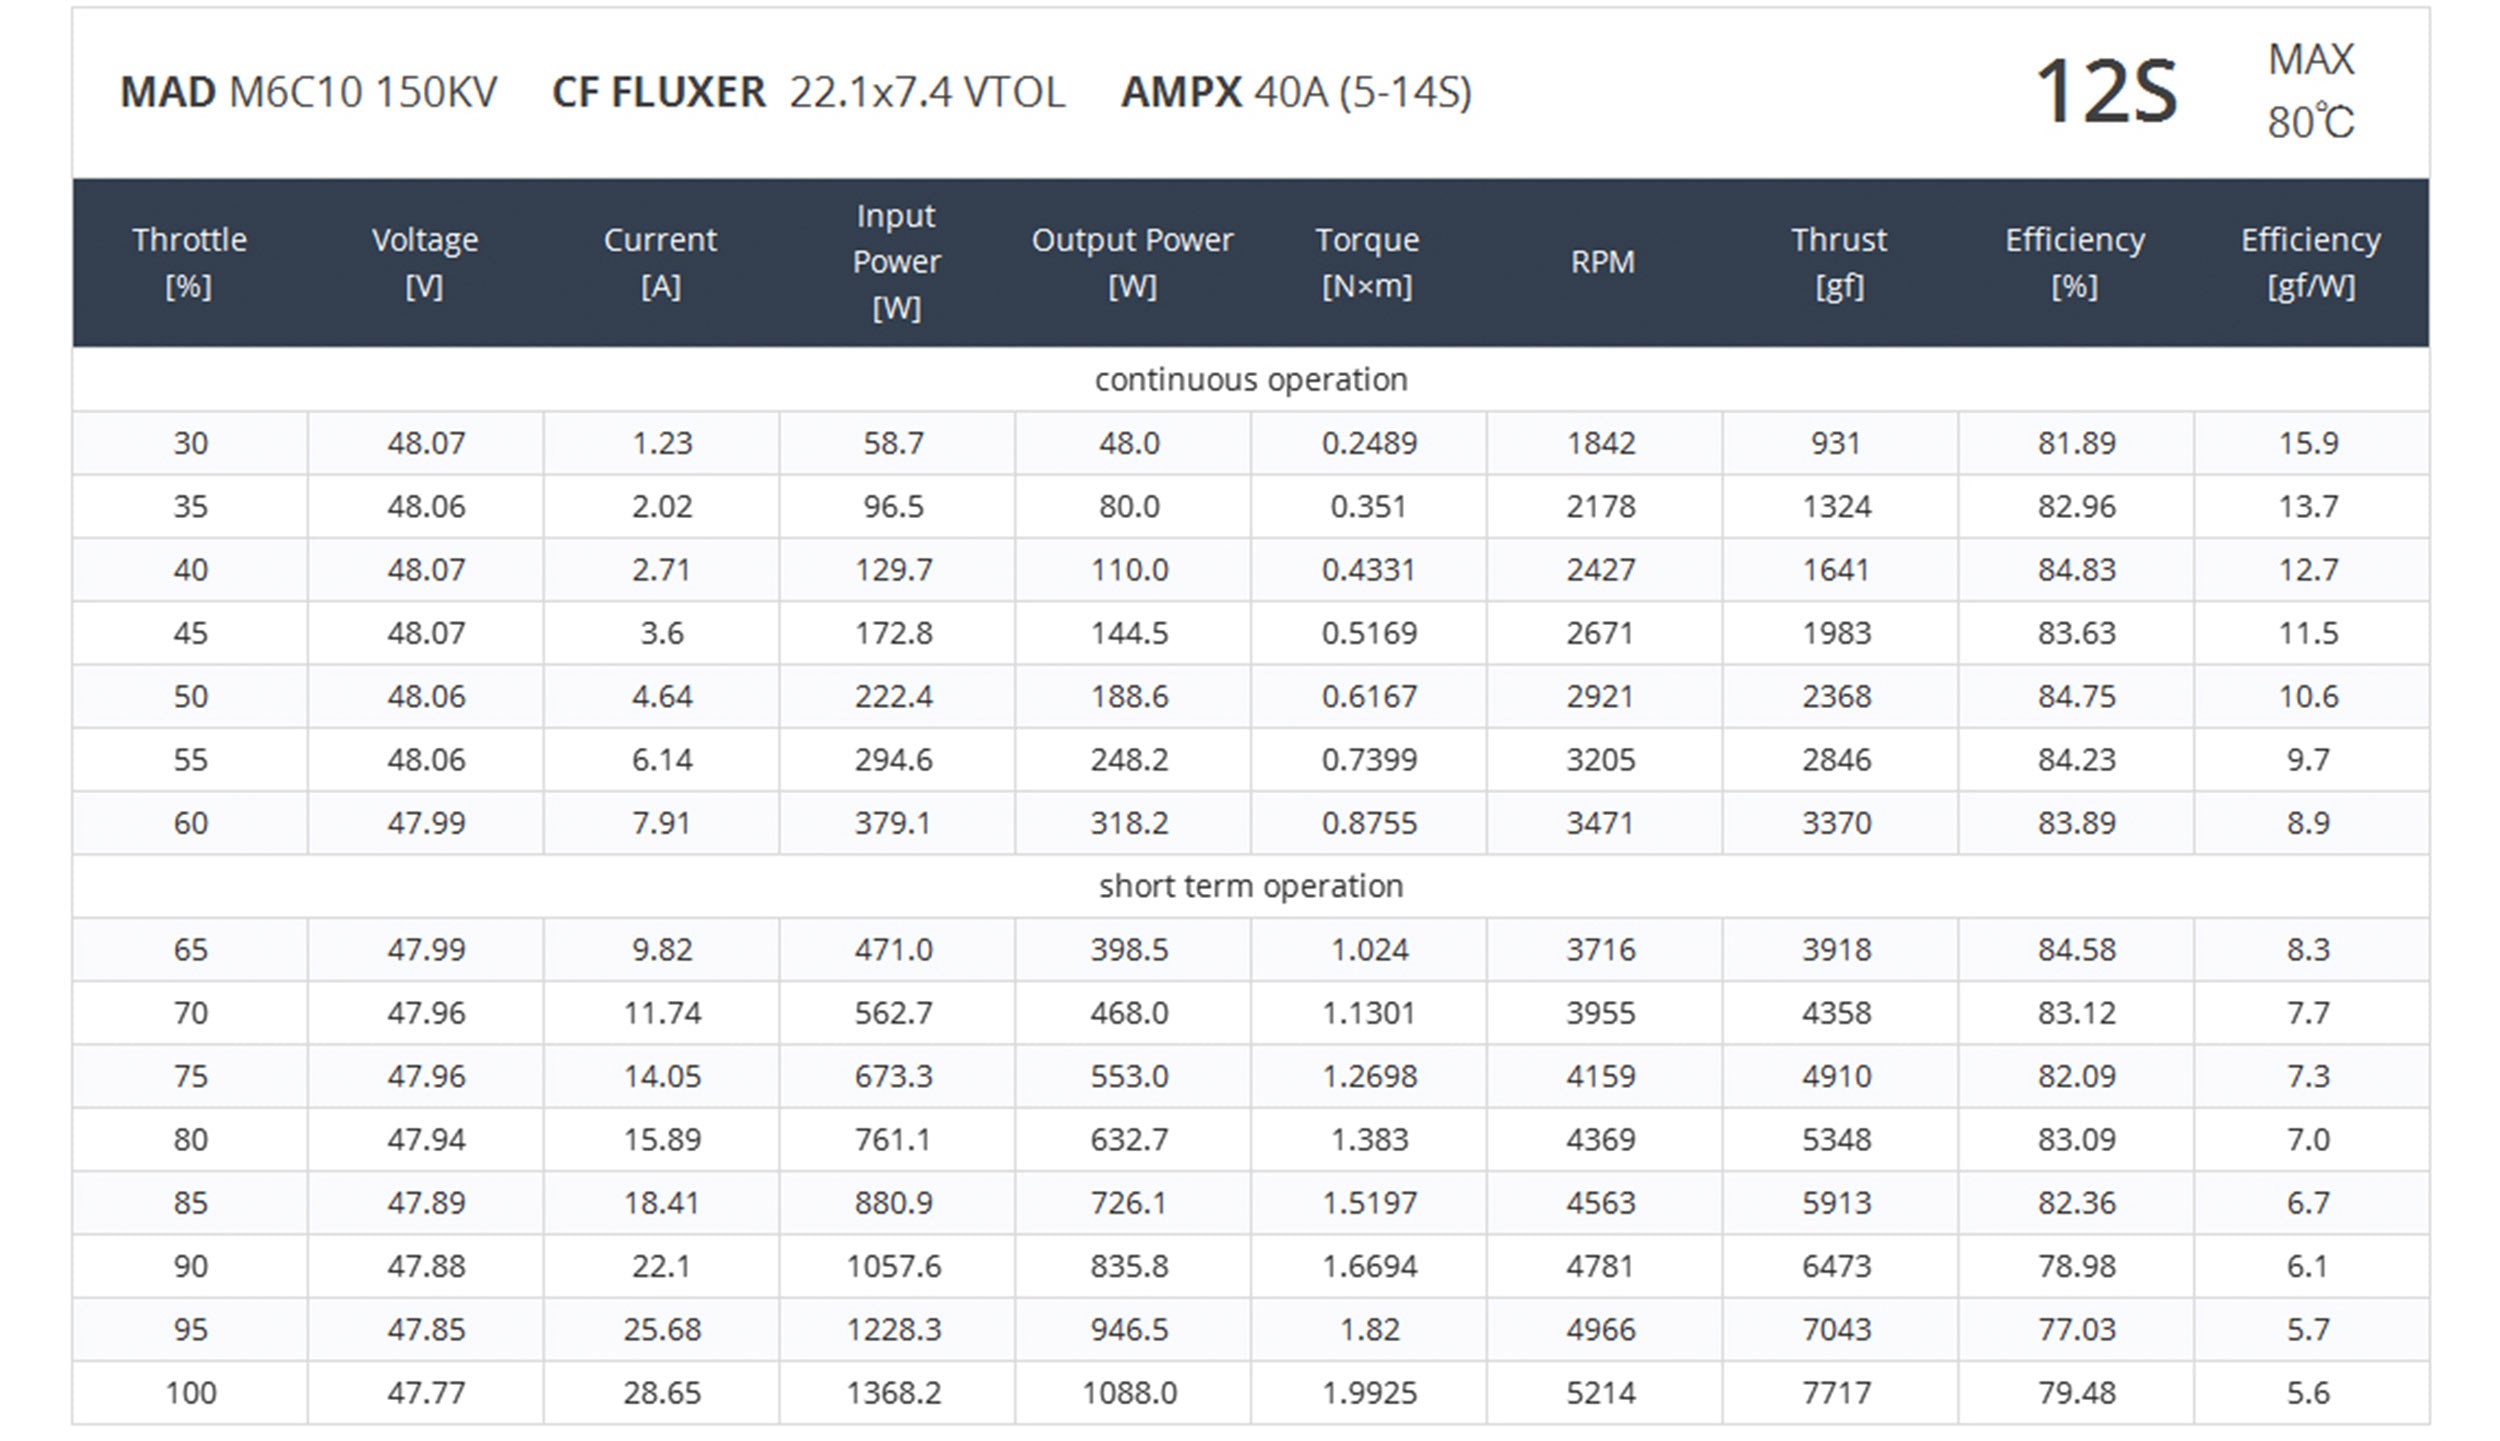This screenshot has width=2500, height=1441.
Task: Select the 7717 thrust cell at 100% throttle
Action: [1837, 1393]
